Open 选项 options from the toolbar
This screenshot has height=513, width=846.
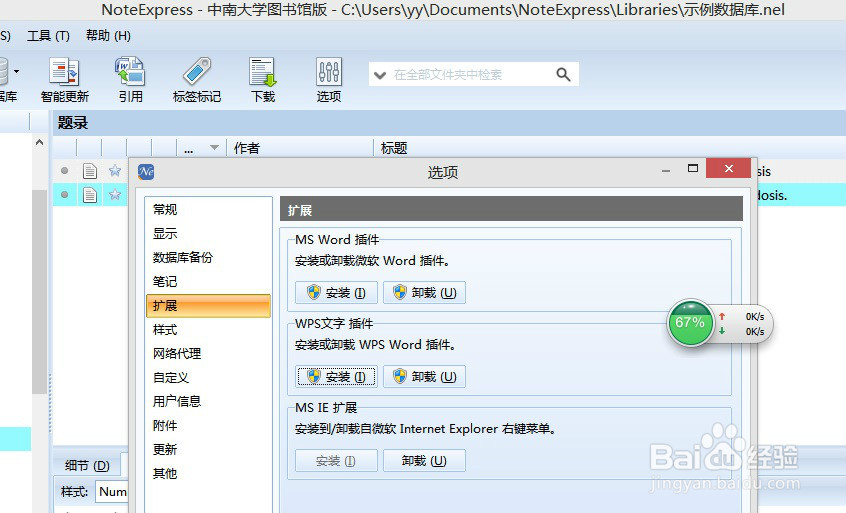(329, 80)
